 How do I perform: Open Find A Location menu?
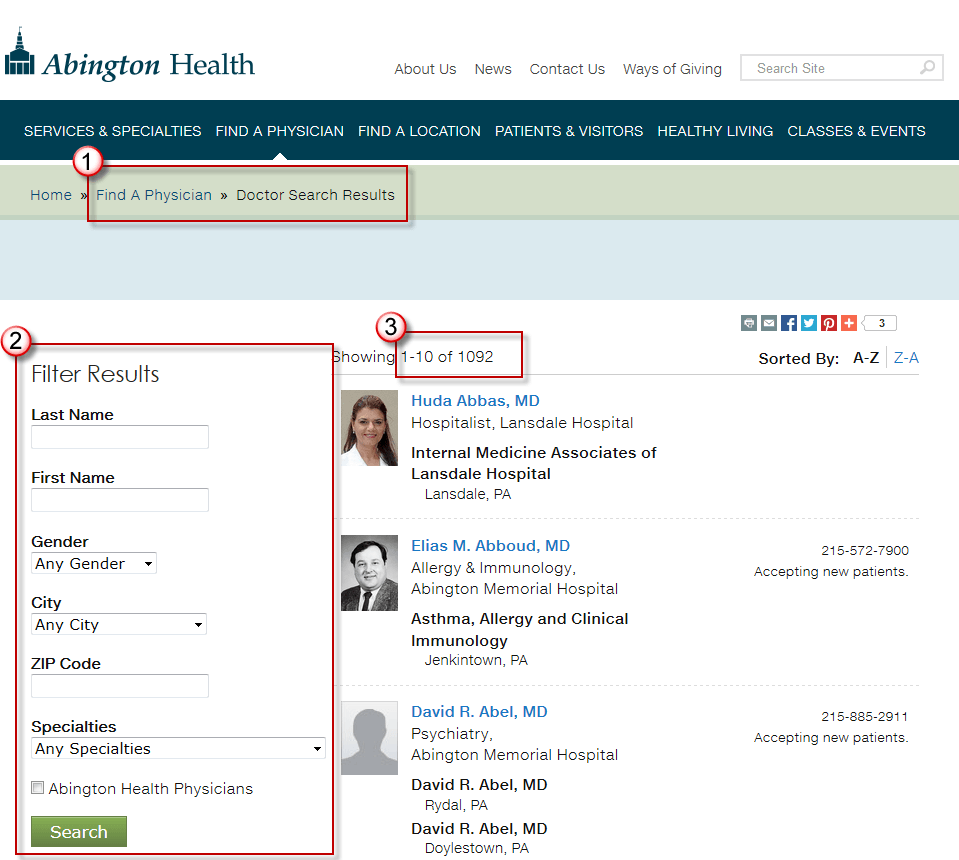[x=419, y=131]
